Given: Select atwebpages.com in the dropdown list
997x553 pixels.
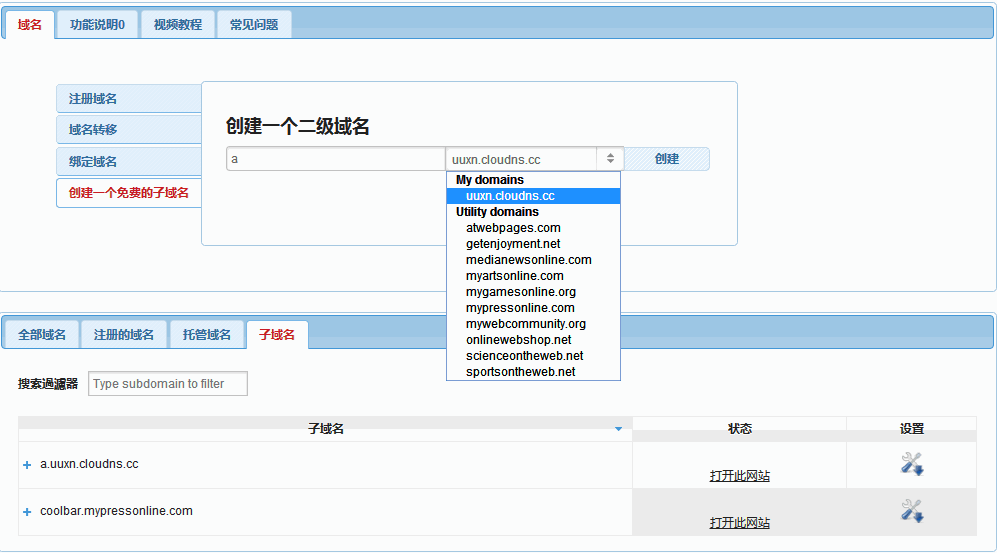Looking at the screenshot, I should click(x=513, y=228).
